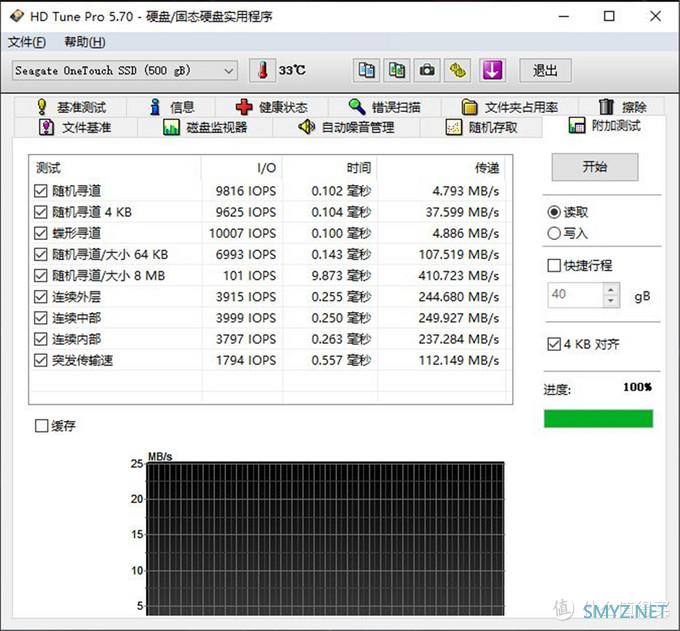Click the HD Tune Pro app icon in title bar
The image size is (680, 631).
click(16, 16)
